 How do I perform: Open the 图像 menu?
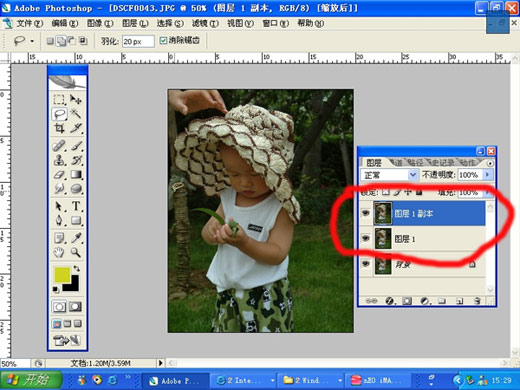(100, 23)
